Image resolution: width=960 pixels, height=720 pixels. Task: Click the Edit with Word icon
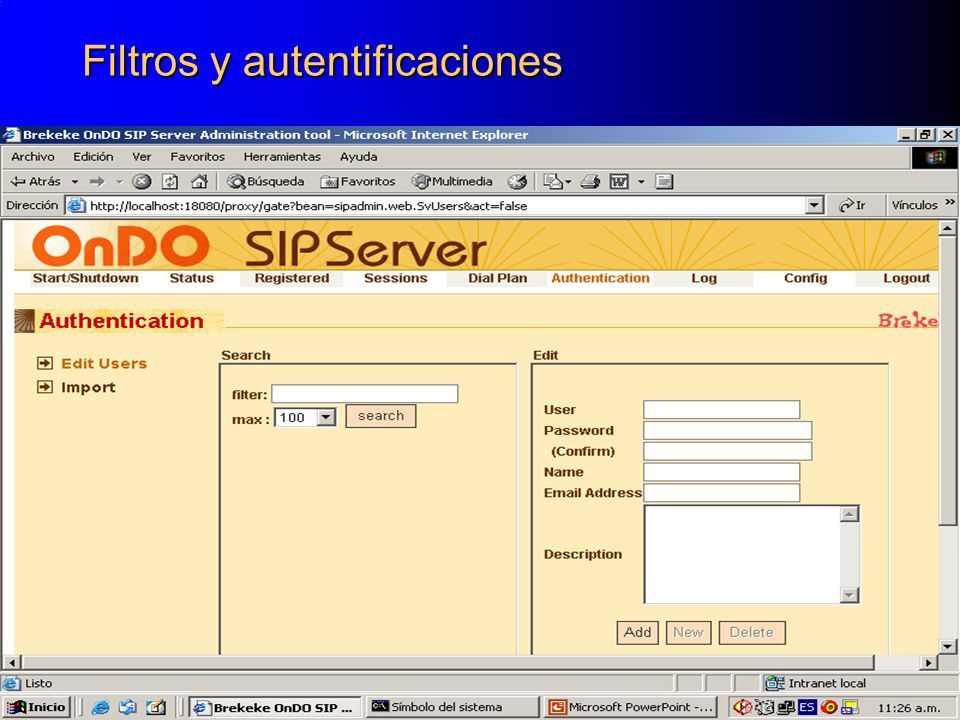[619, 181]
